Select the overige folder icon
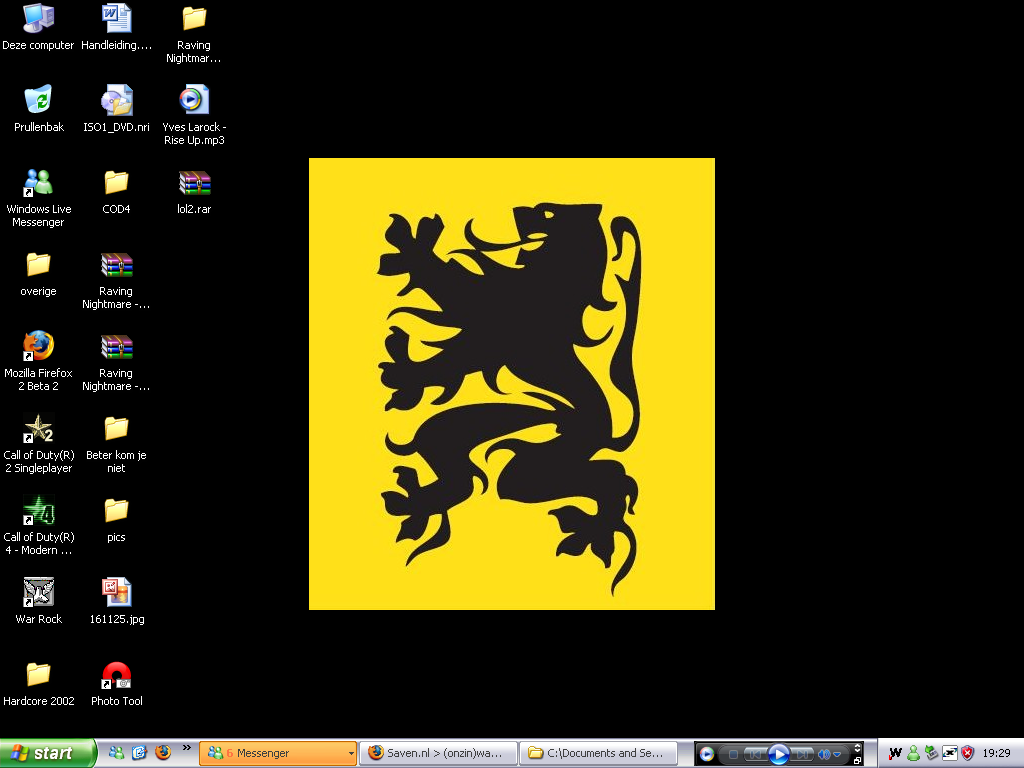The image size is (1024, 768). pyautogui.click(x=39, y=274)
